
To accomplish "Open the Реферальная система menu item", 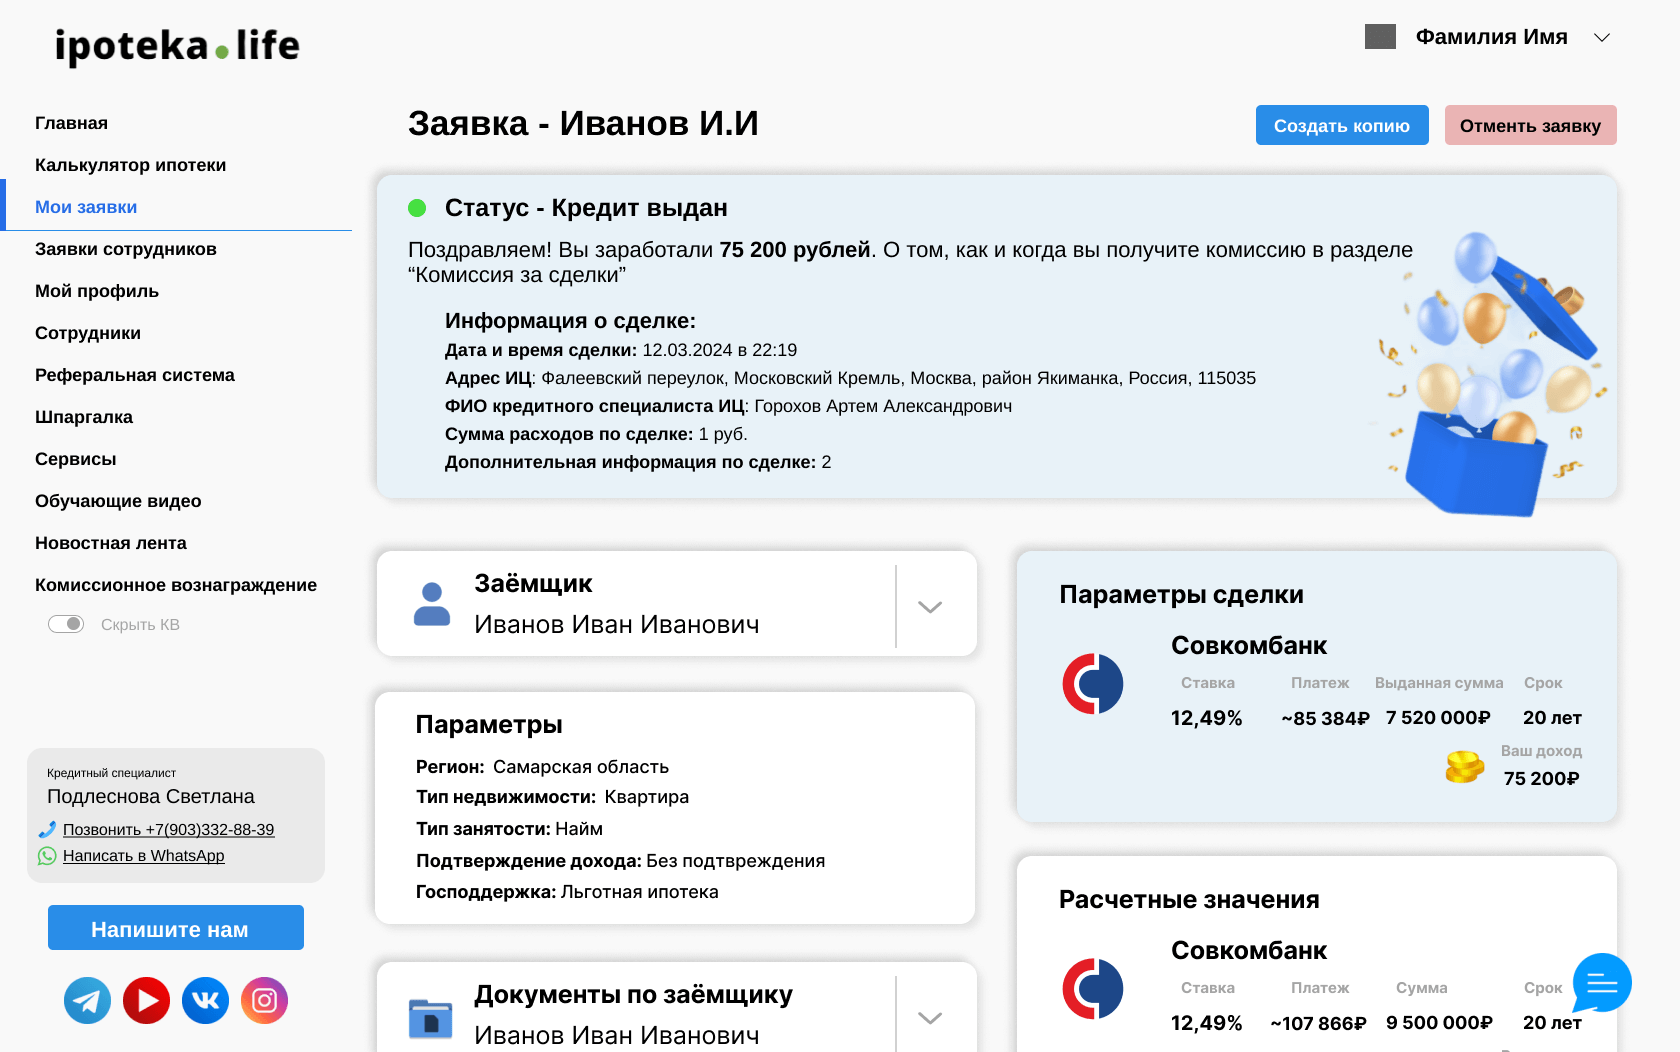I will (135, 375).
